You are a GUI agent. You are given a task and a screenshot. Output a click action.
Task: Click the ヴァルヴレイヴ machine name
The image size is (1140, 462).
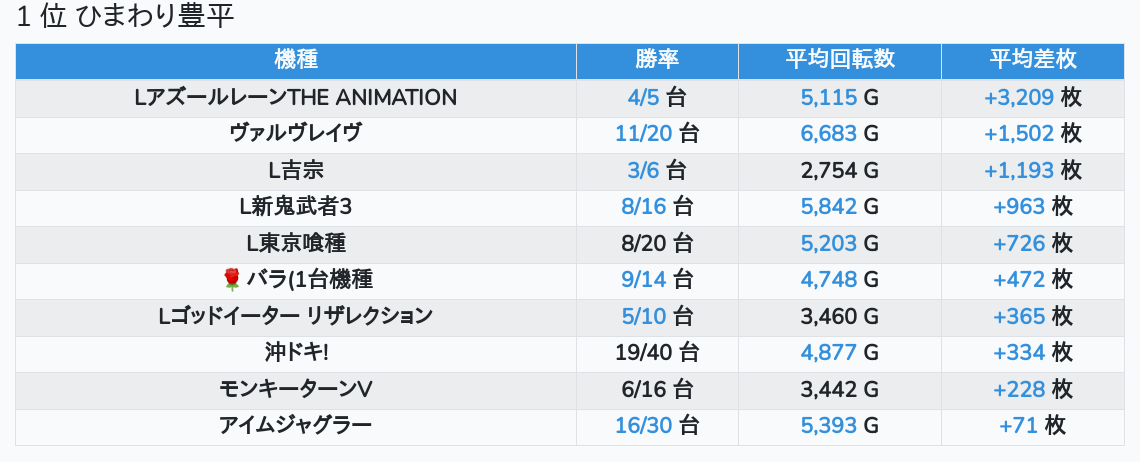click(x=296, y=134)
